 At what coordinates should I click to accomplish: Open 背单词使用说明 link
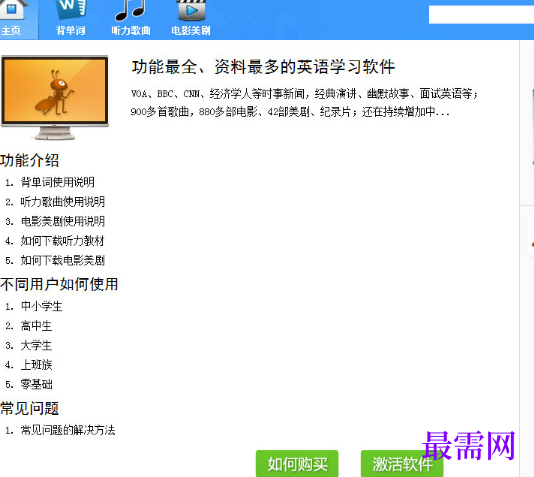pyautogui.click(x=58, y=182)
